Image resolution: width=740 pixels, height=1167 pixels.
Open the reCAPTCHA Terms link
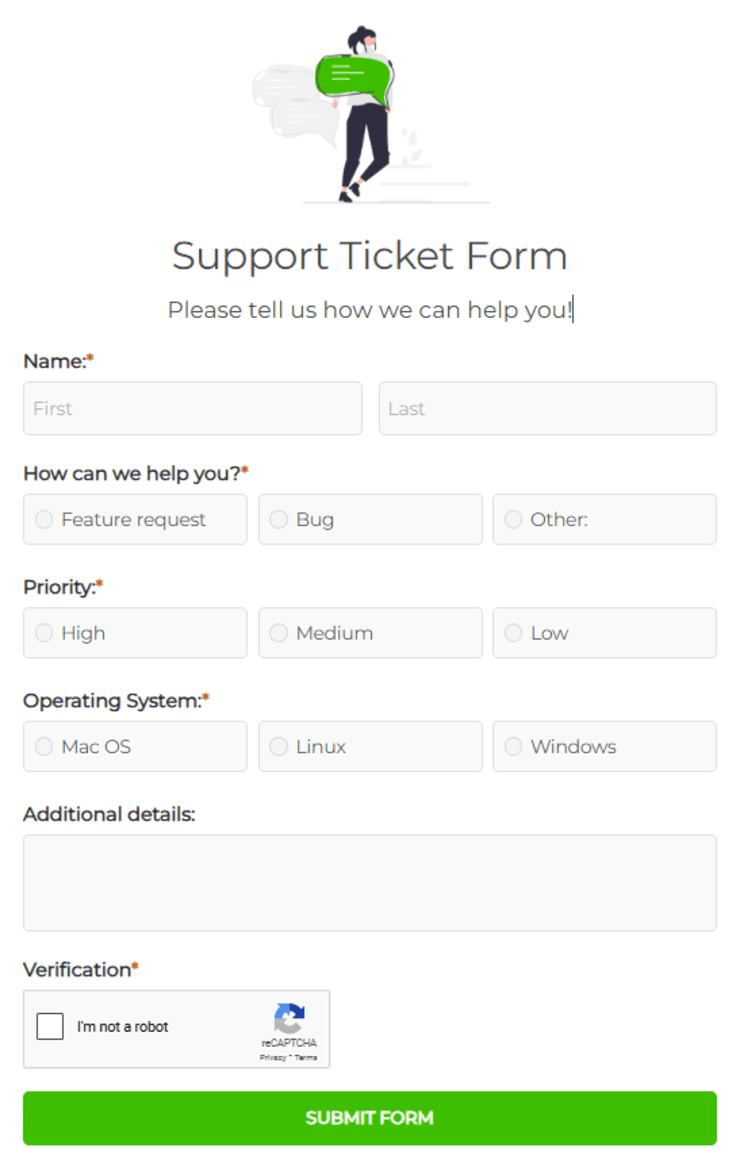tap(305, 1058)
